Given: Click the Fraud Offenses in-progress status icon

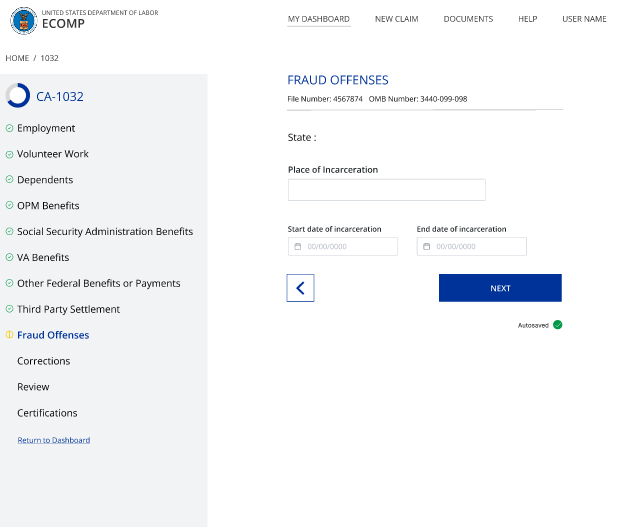Looking at the screenshot, I should (9, 335).
